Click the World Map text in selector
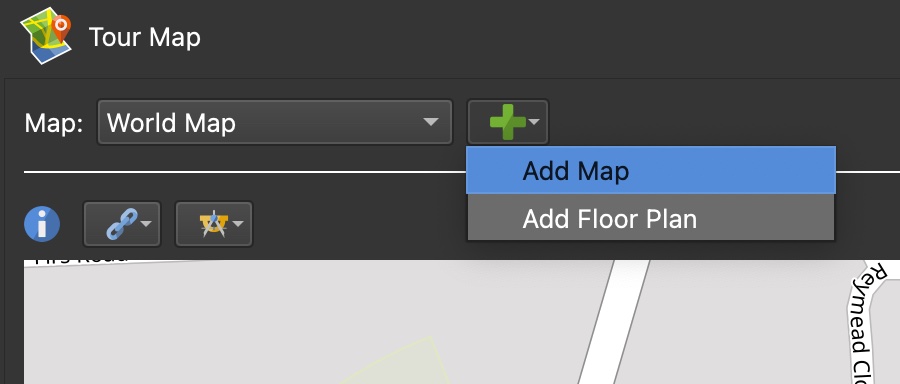900x384 pixels. click(x=171, y=123)
